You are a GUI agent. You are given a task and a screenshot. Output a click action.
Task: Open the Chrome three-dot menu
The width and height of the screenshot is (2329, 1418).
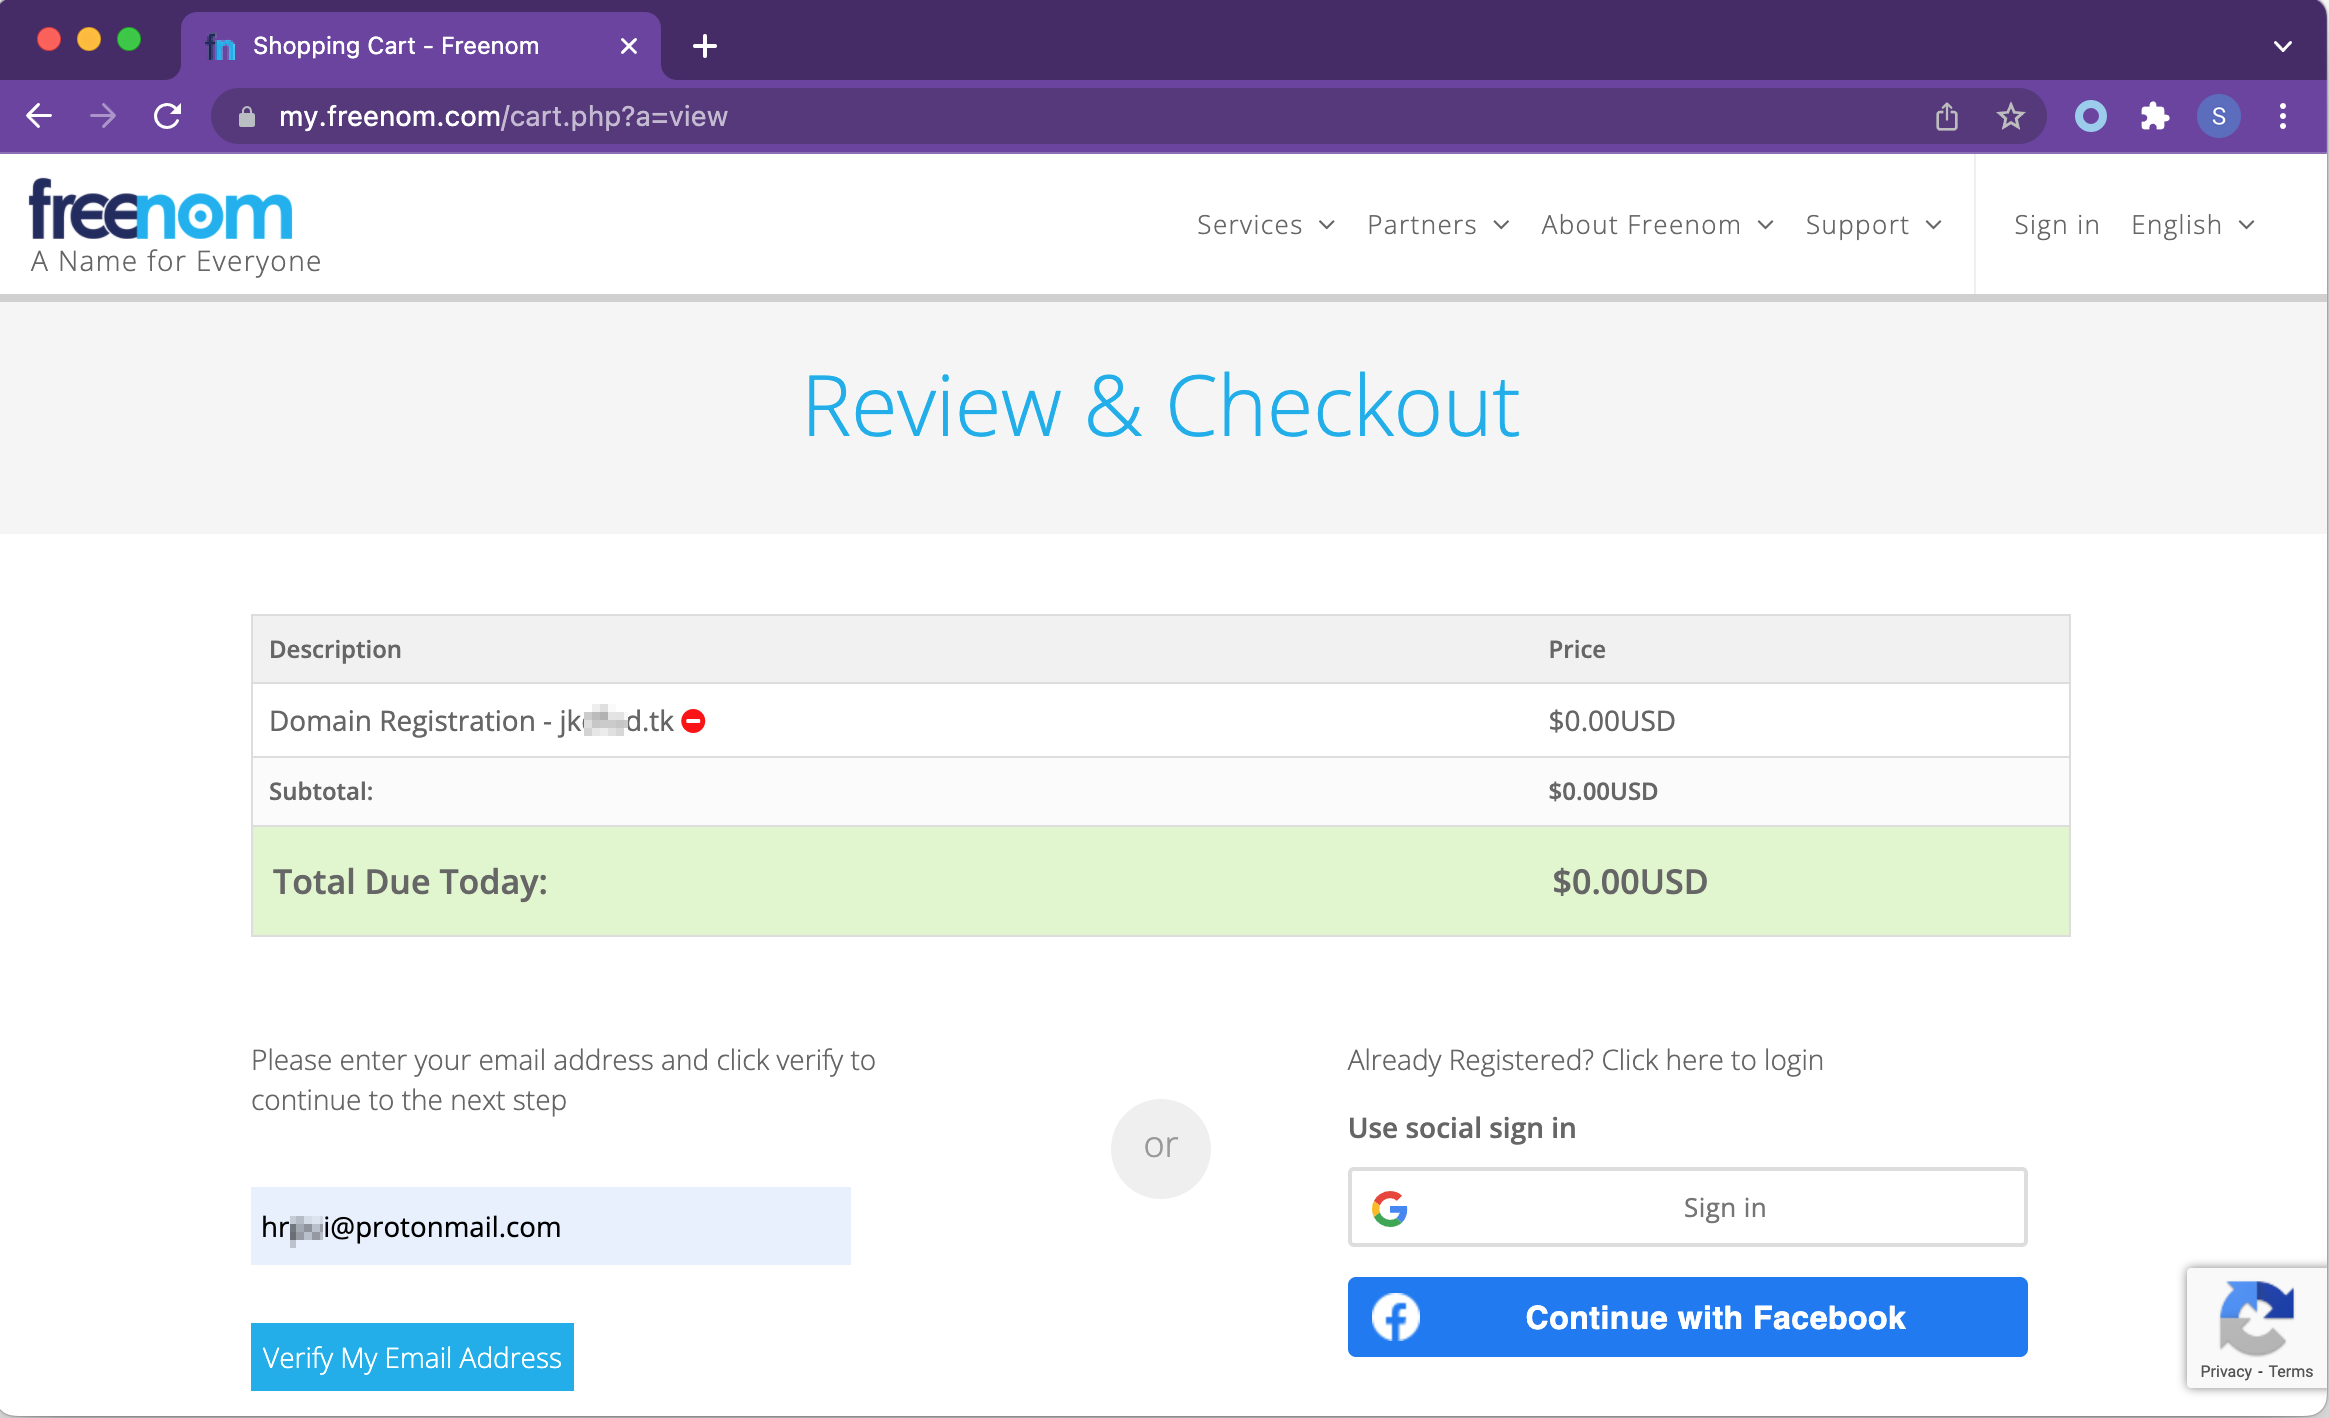tap(2283, 116)
